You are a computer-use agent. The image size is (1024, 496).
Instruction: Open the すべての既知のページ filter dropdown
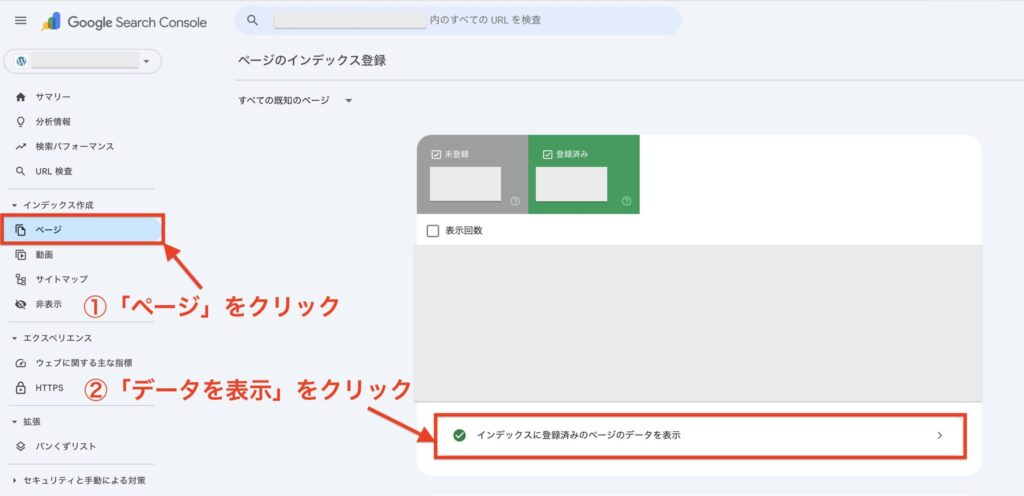click(x=296, y=100)
